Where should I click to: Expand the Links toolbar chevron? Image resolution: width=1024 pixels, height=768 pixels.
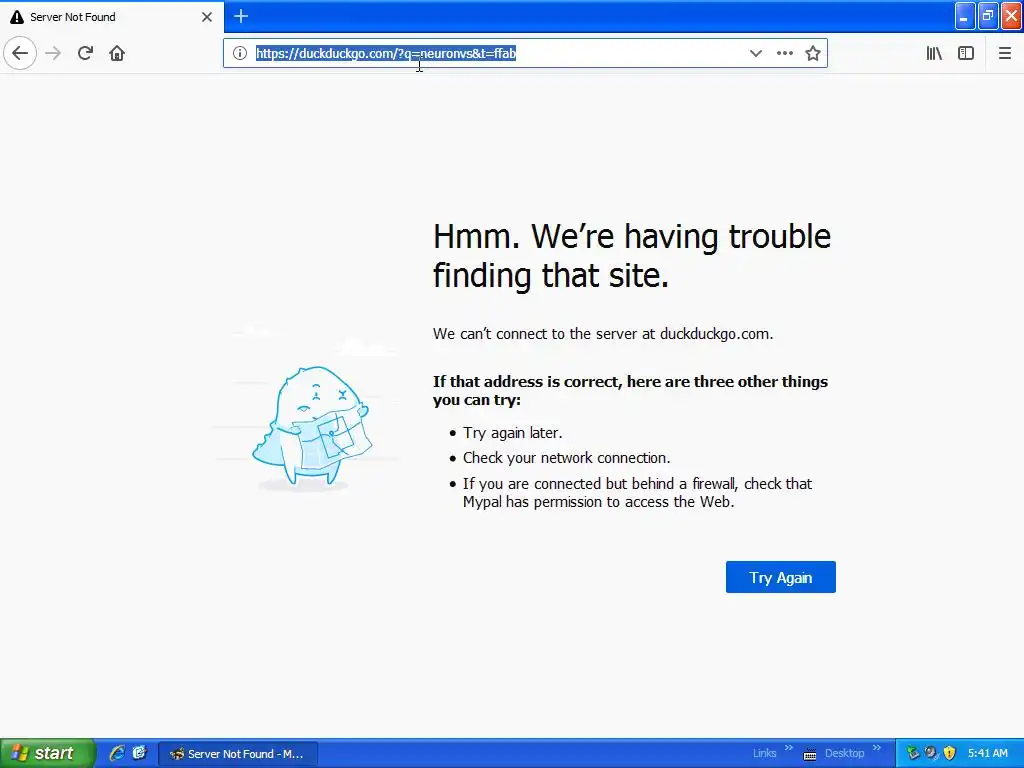tap(788, 748)
